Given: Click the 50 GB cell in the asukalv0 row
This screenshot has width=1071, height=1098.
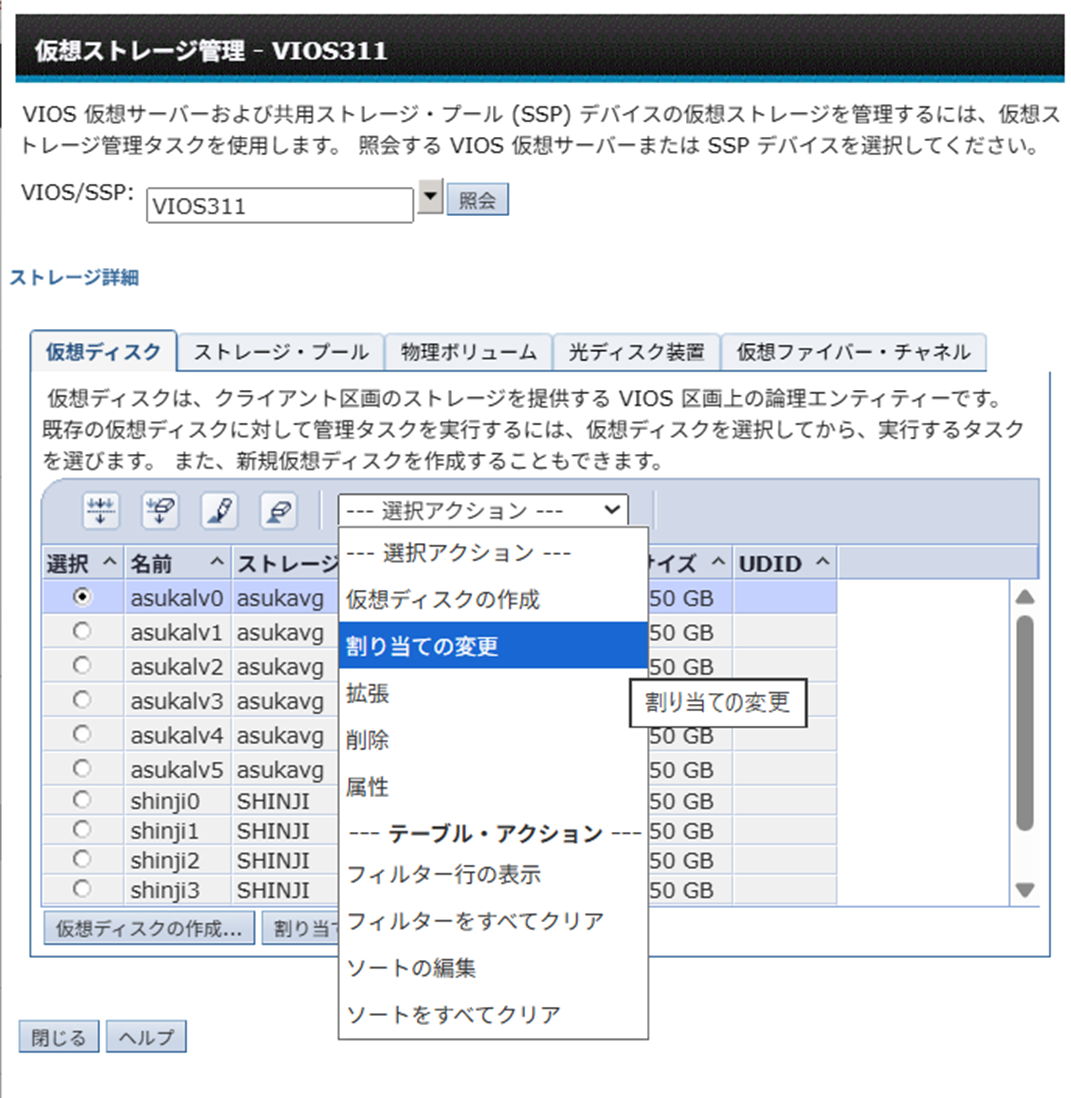Looking at the screenshot, I should (x=690, y=597).
